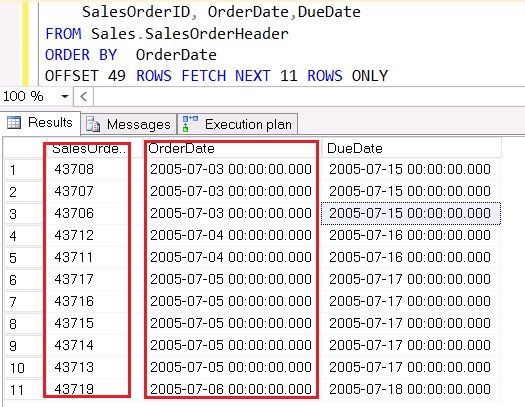Click the FROM keyword in query
Viewport: 525px width, 407px height.
coord(63,34)
